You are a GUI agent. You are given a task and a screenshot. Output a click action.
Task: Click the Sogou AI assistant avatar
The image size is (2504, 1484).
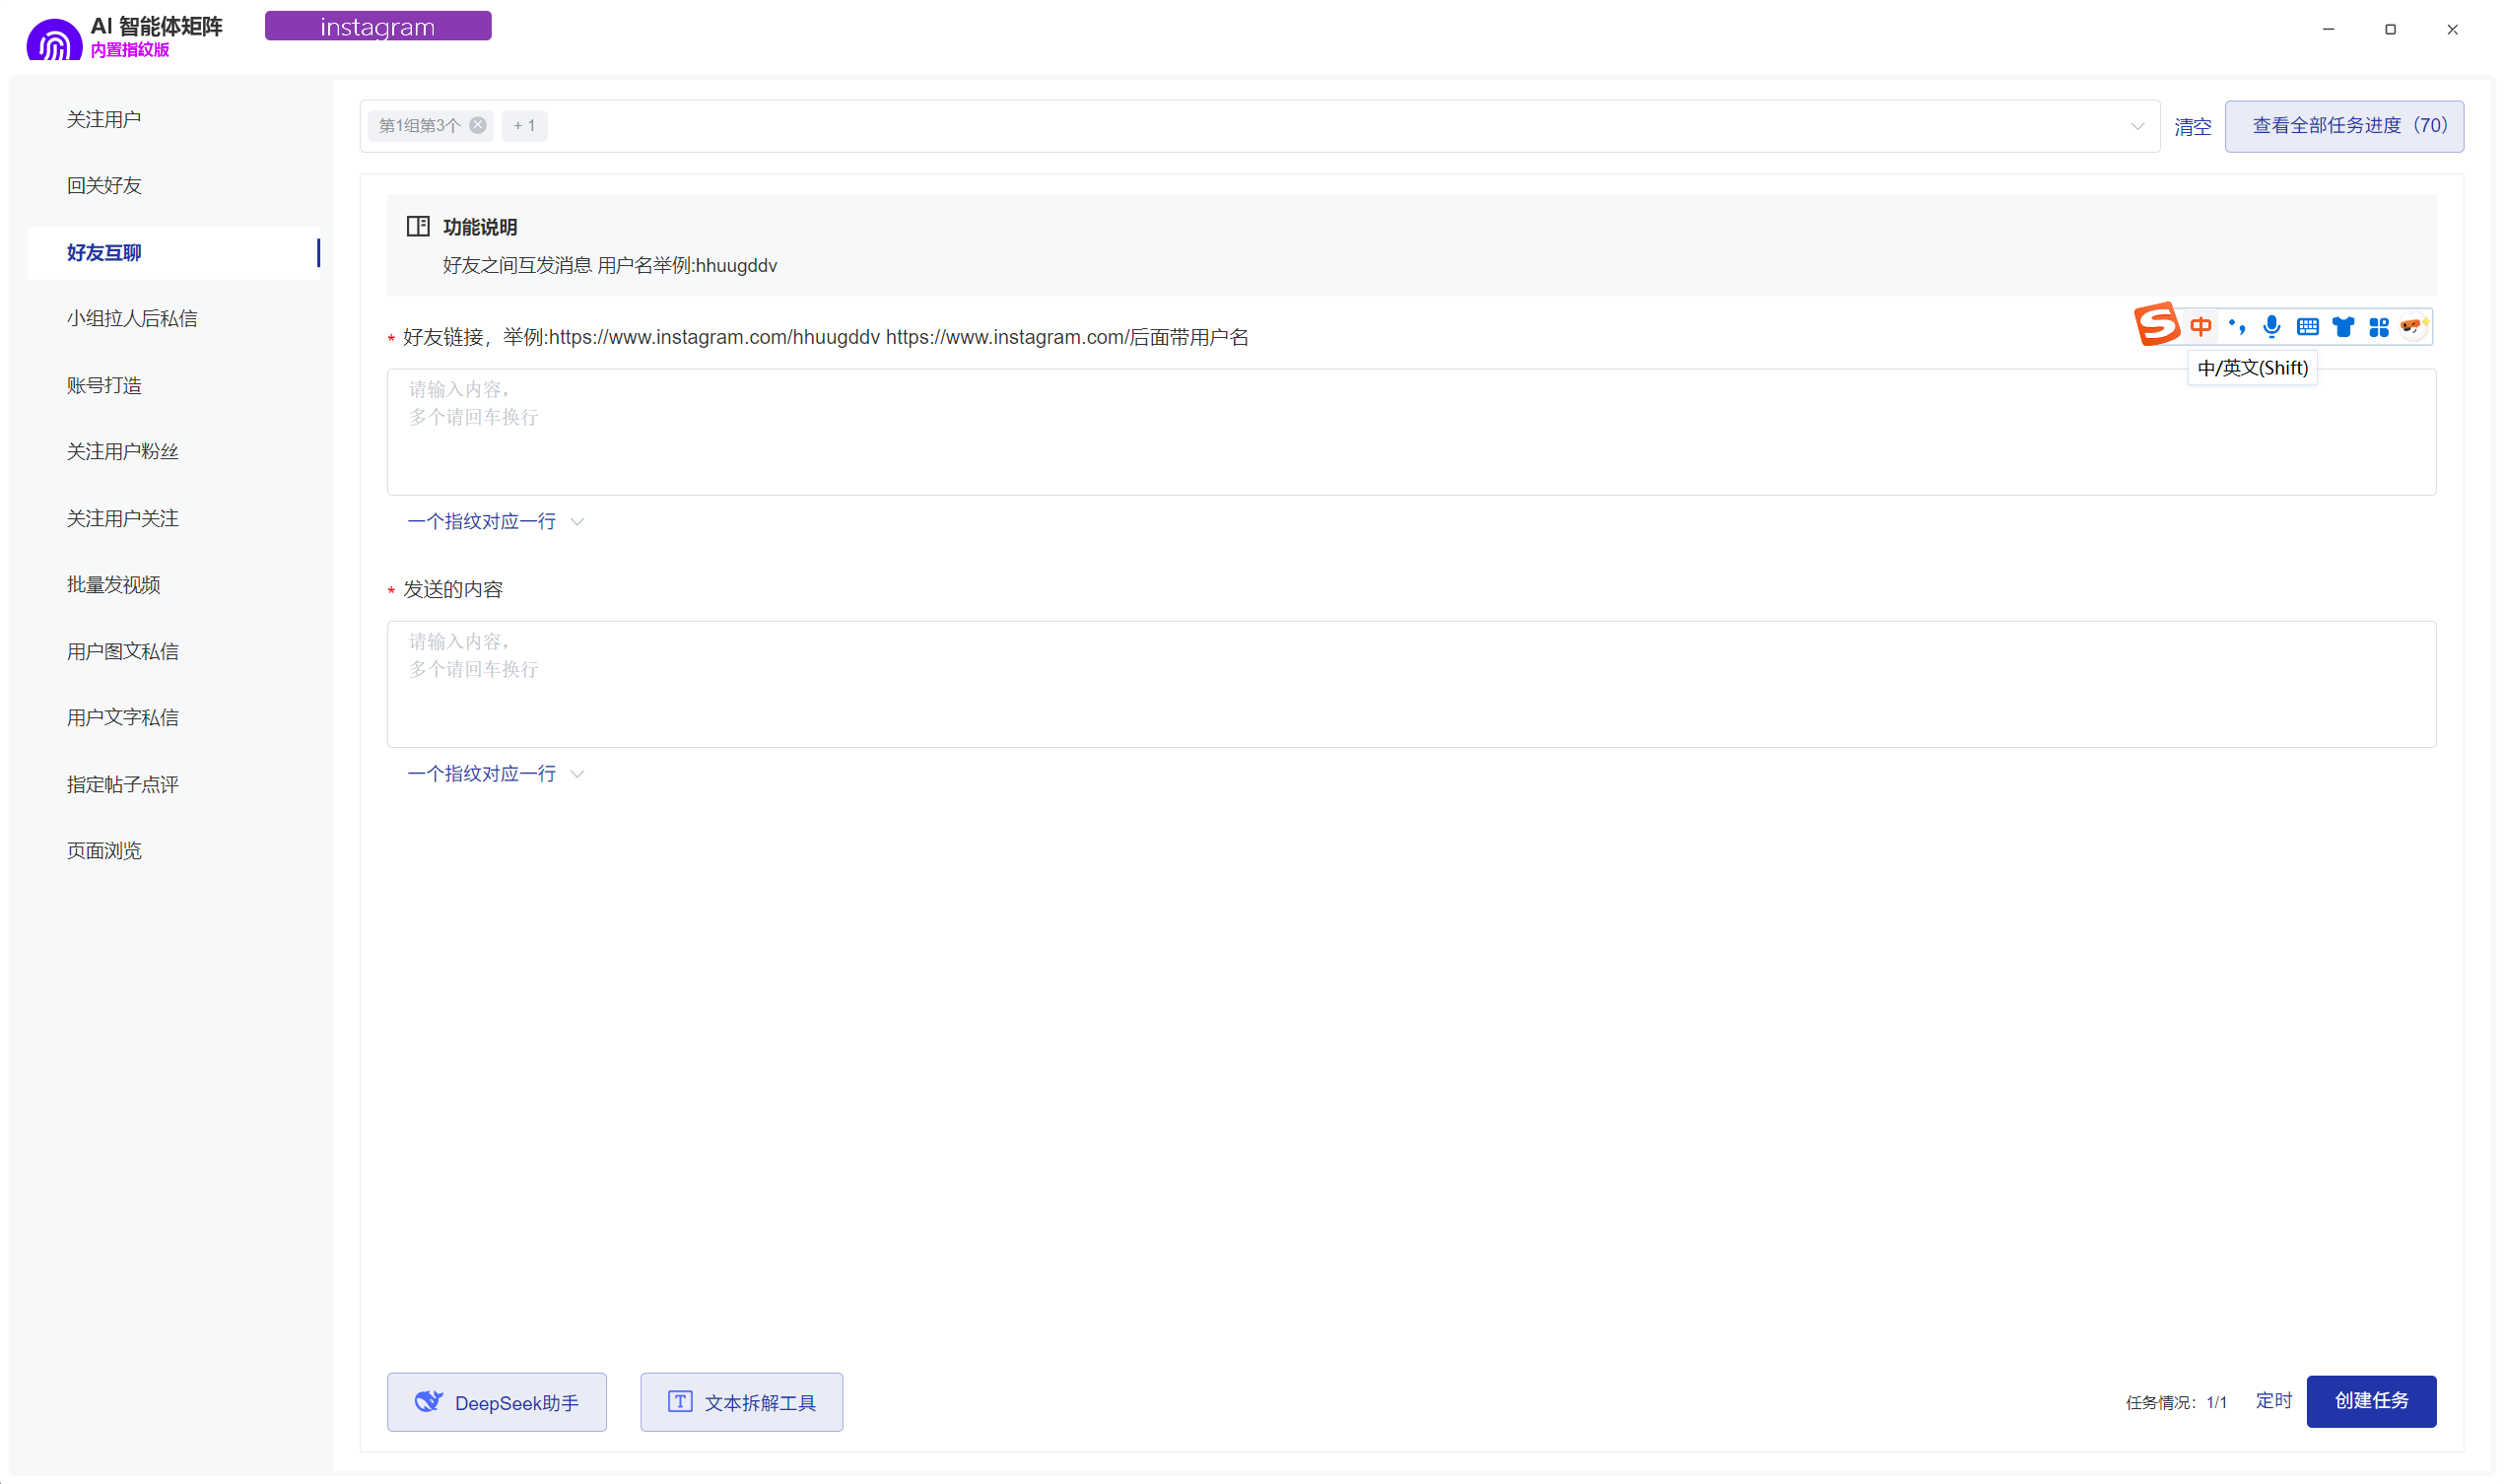pos(2413,327)
